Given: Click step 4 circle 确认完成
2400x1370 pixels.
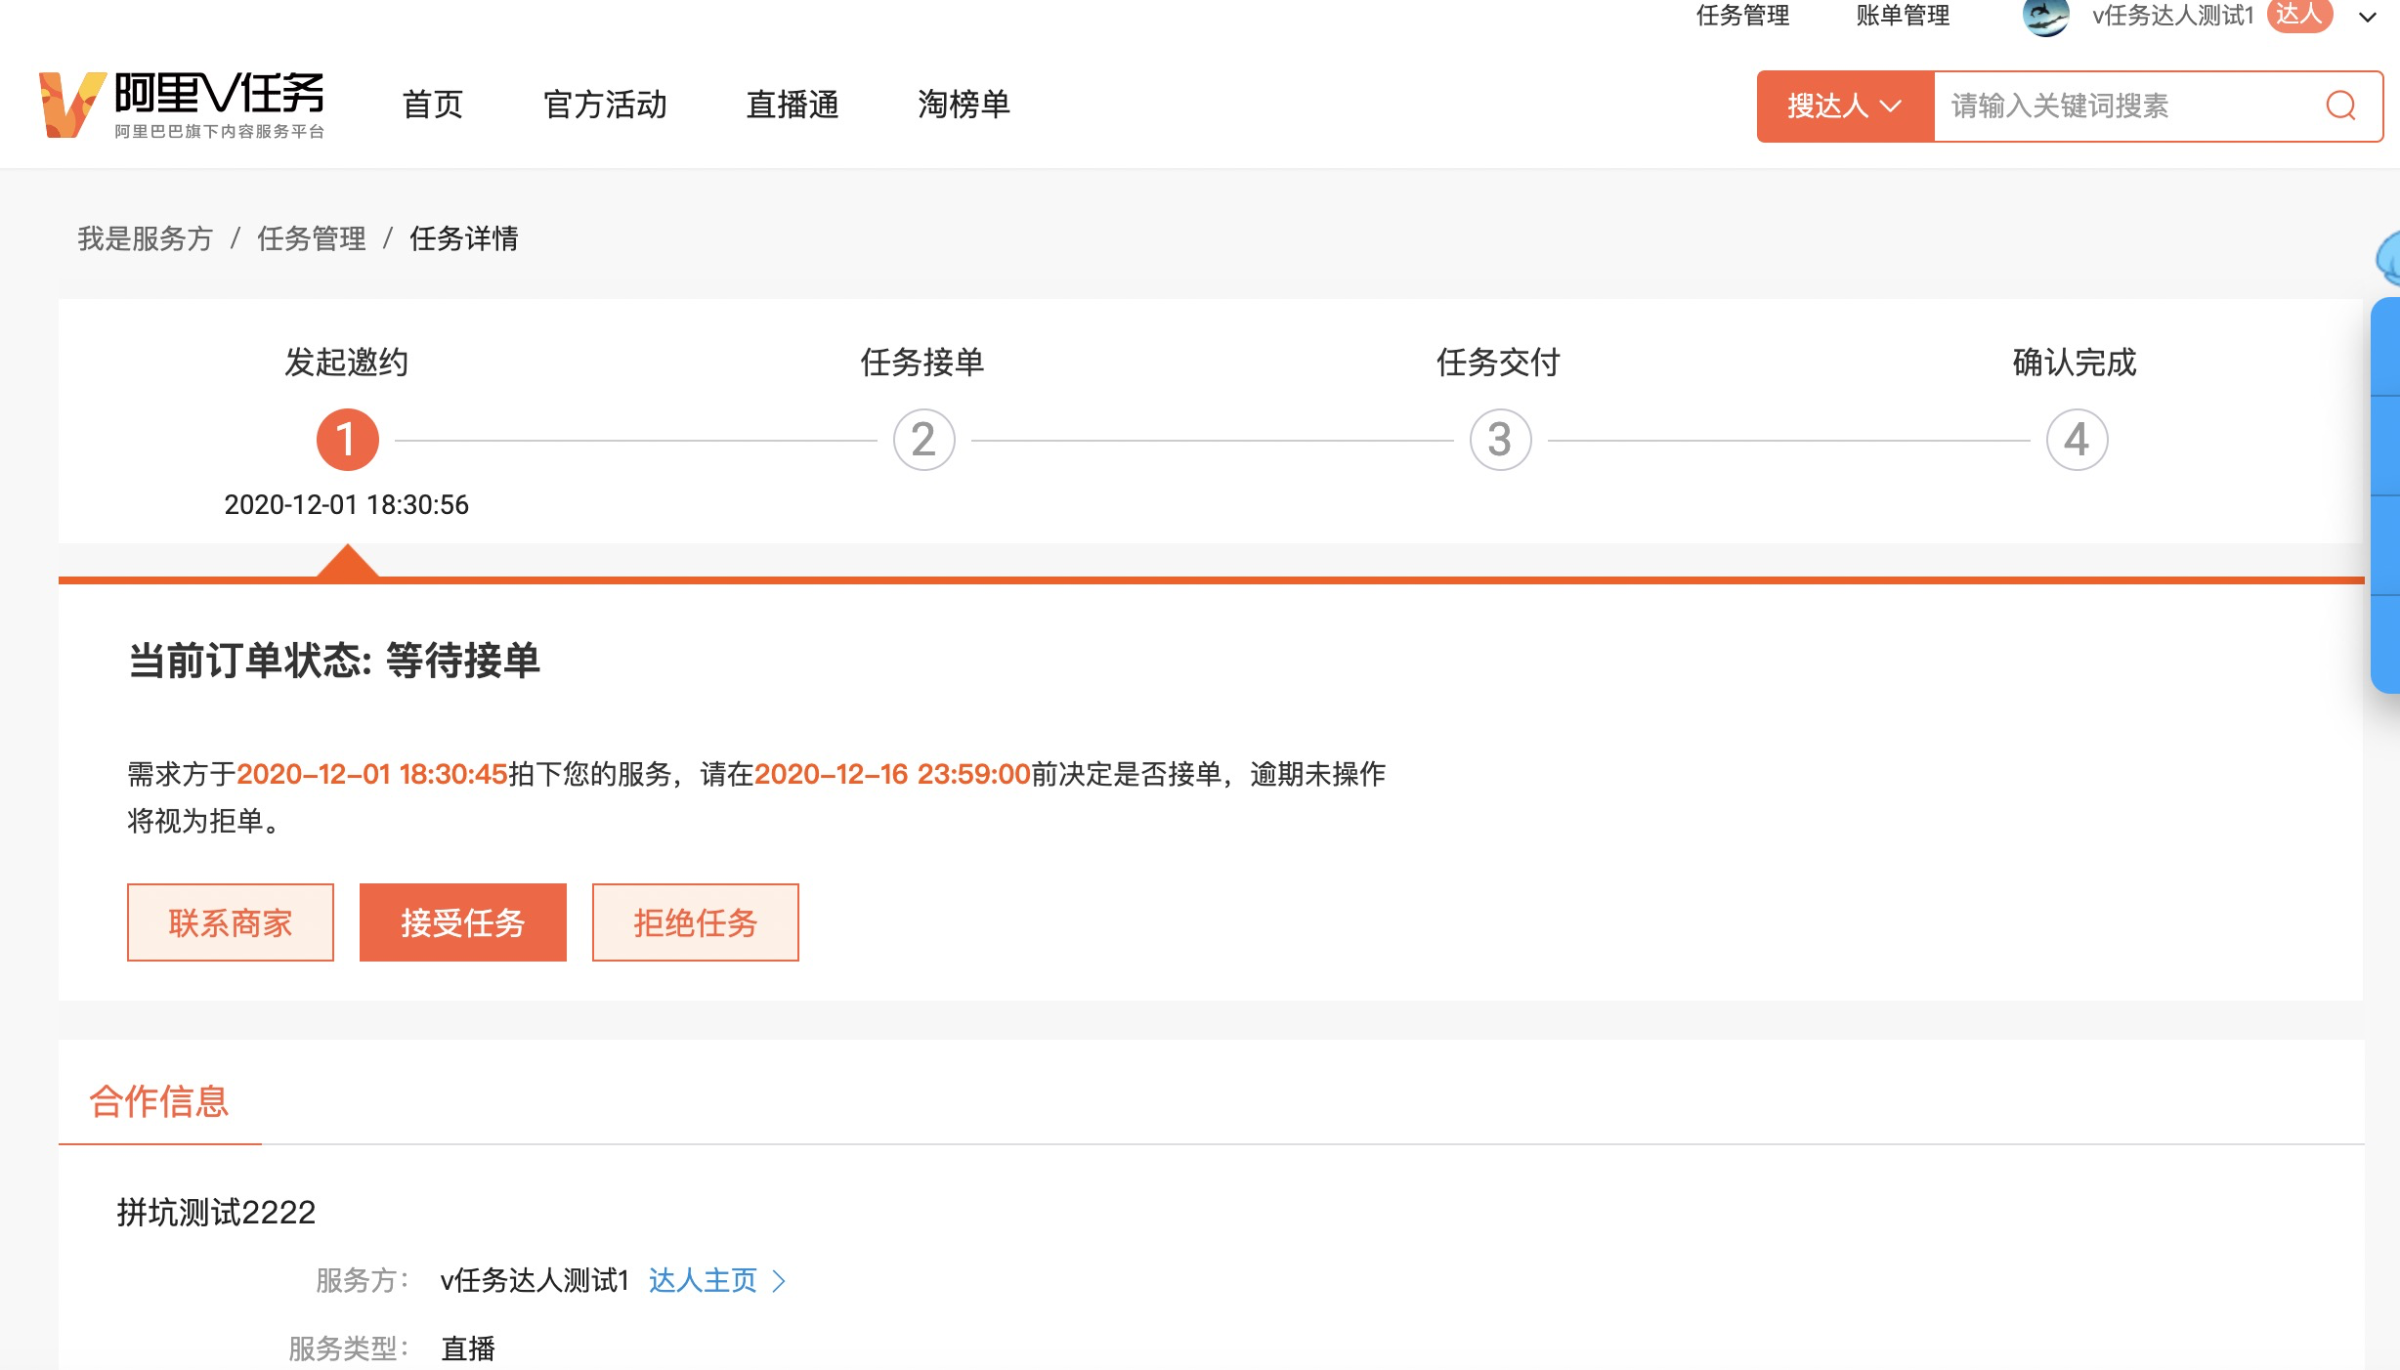Looking at the screenshot, I should point(2076,439).
